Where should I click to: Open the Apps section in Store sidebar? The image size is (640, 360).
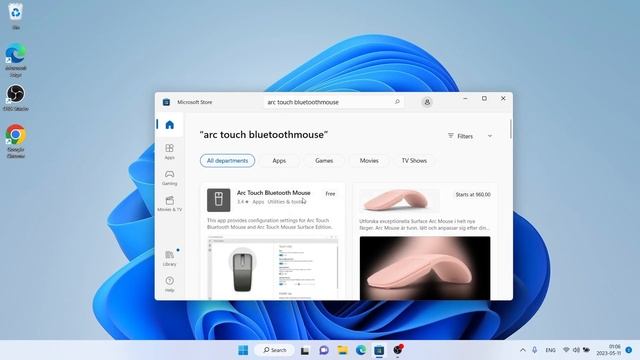click(169, 151)
